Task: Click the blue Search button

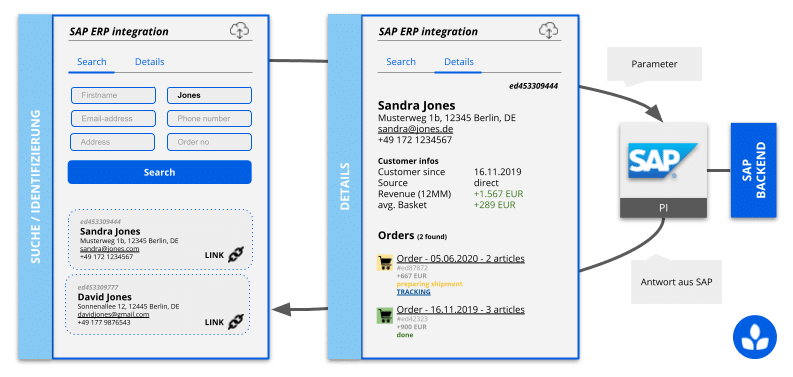Action: pos(159,172)
